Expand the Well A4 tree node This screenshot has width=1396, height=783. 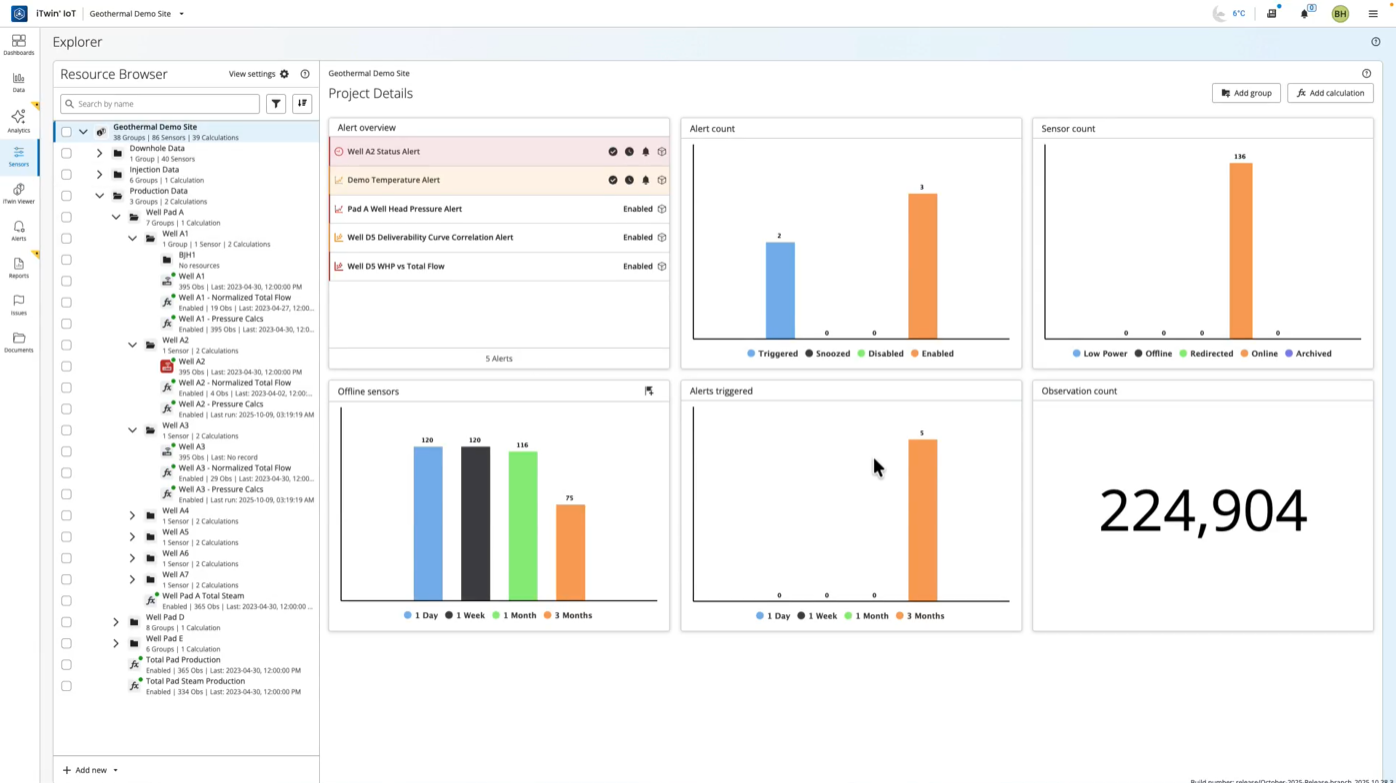(132, 516)
